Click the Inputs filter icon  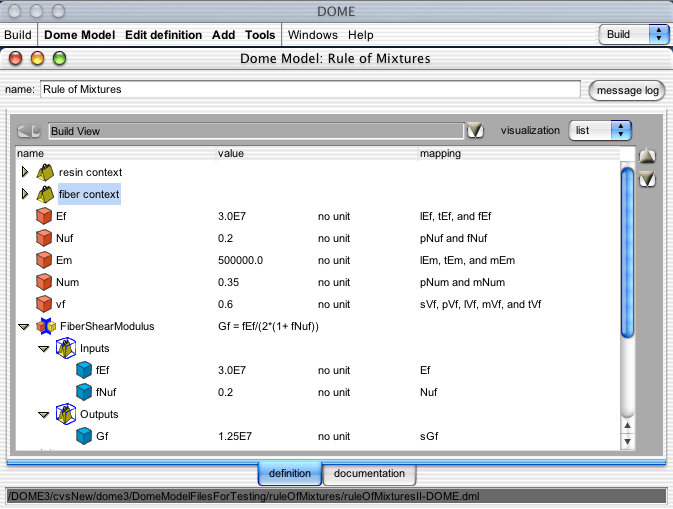66,348
